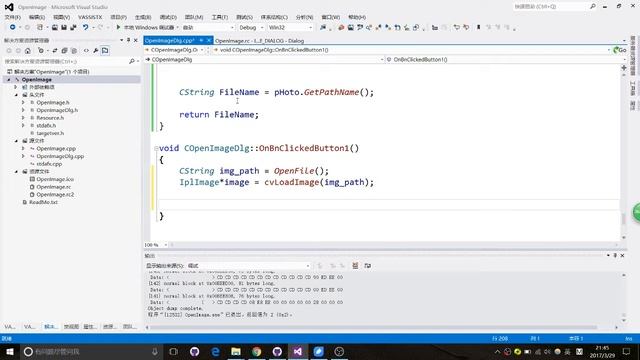The width and height of the screenshot is (640, 360).
Task: Select Resource.h in Solution Explorer
Action: point(50,118)
